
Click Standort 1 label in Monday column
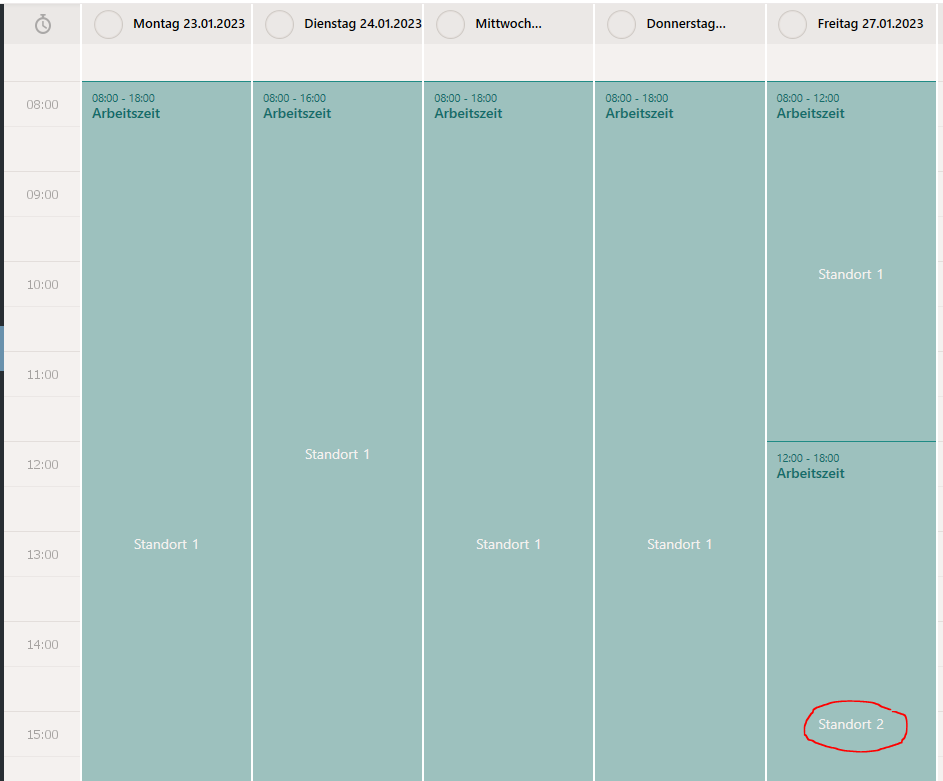coord(166,544)
